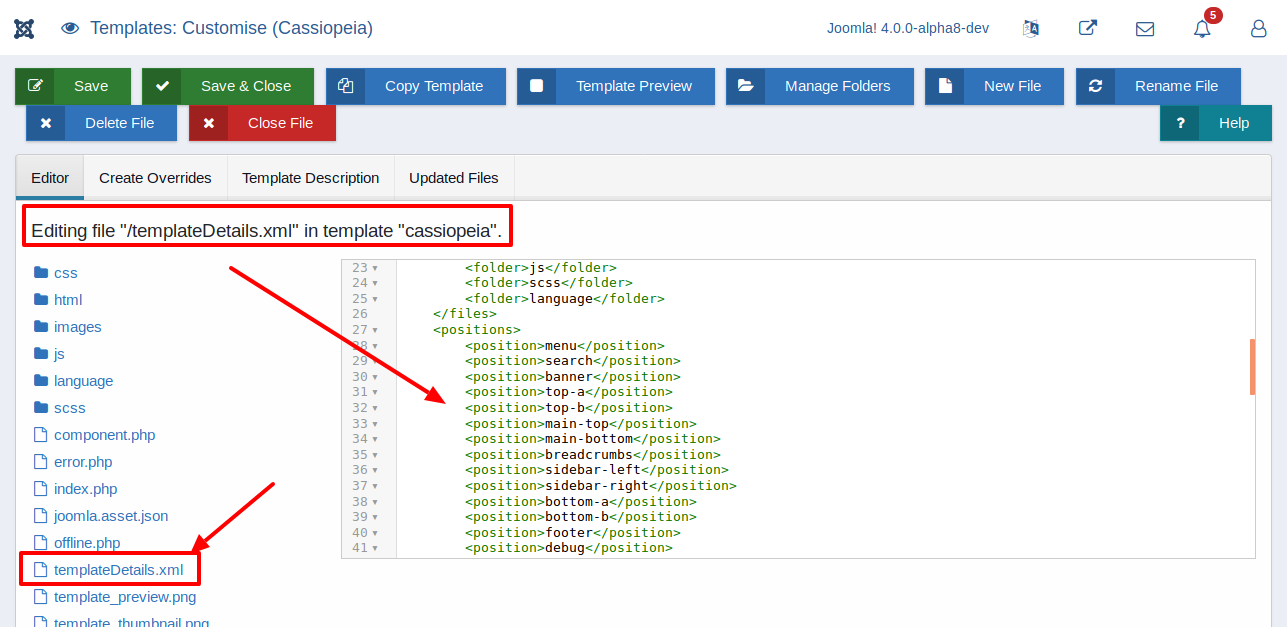Open private messages envelope icon

coord(1145,29)
